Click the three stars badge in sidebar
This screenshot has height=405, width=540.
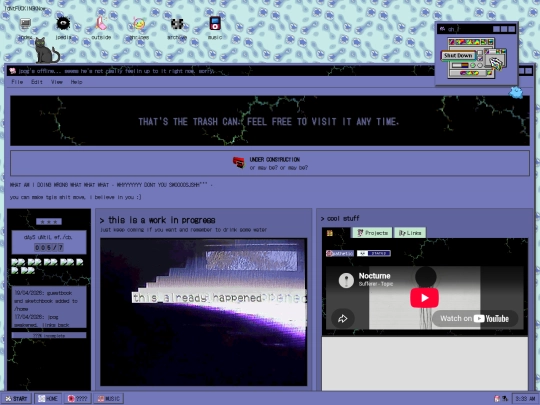49,221
